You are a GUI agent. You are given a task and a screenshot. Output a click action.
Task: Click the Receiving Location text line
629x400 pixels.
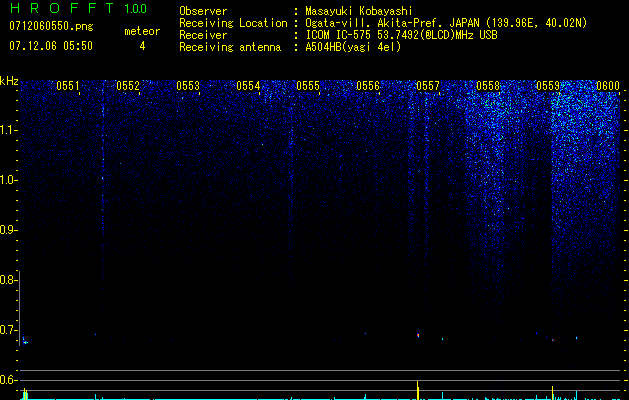(383, 23)
